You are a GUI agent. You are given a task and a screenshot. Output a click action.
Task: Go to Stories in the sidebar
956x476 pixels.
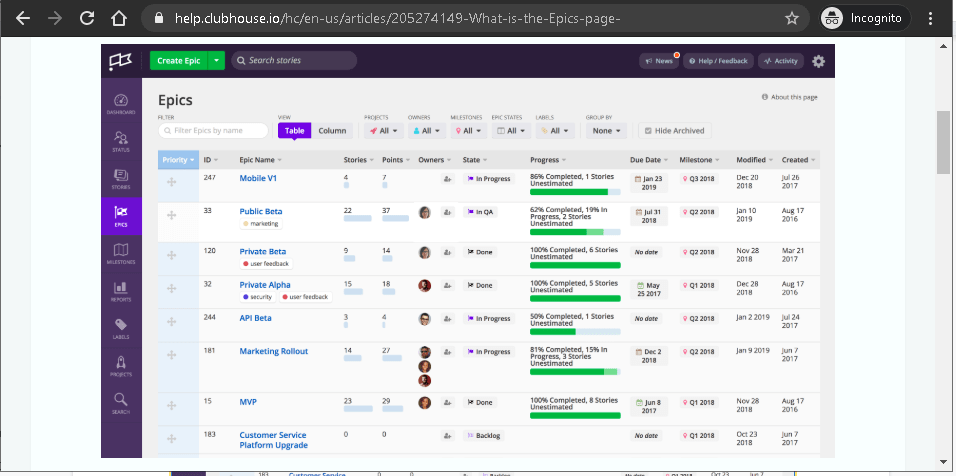click(121, 179)
